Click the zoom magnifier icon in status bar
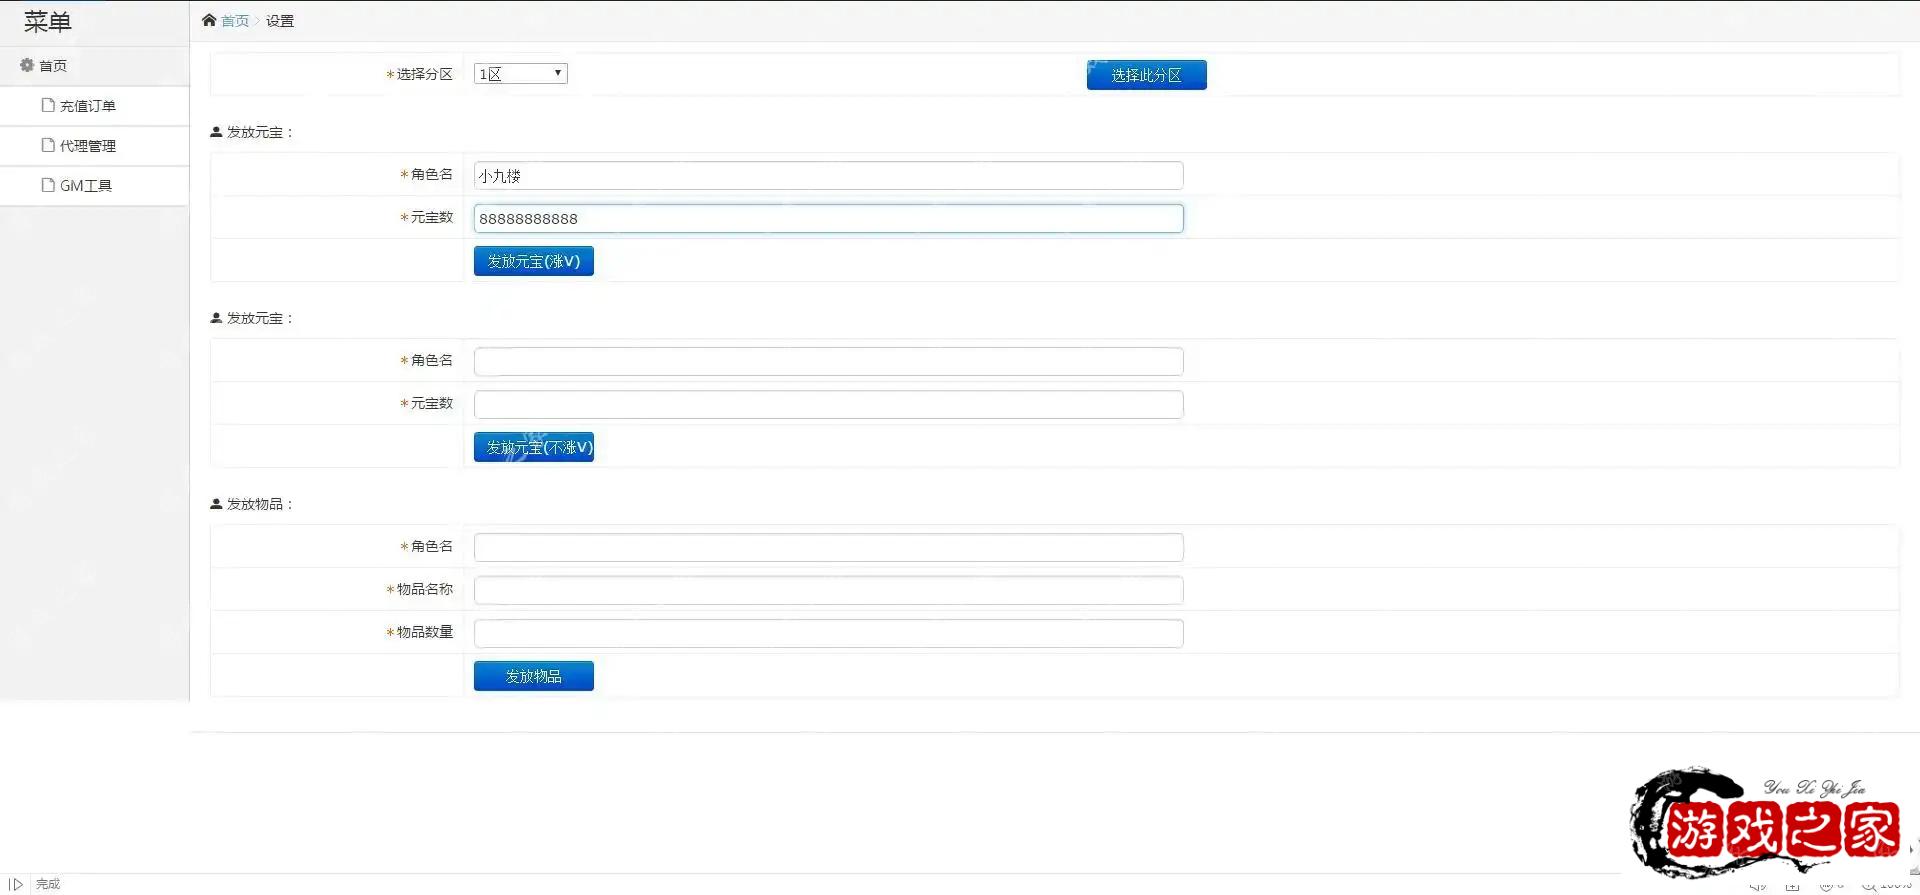The height and width of the screenshot is (895, 1920). coord(1867,886)
